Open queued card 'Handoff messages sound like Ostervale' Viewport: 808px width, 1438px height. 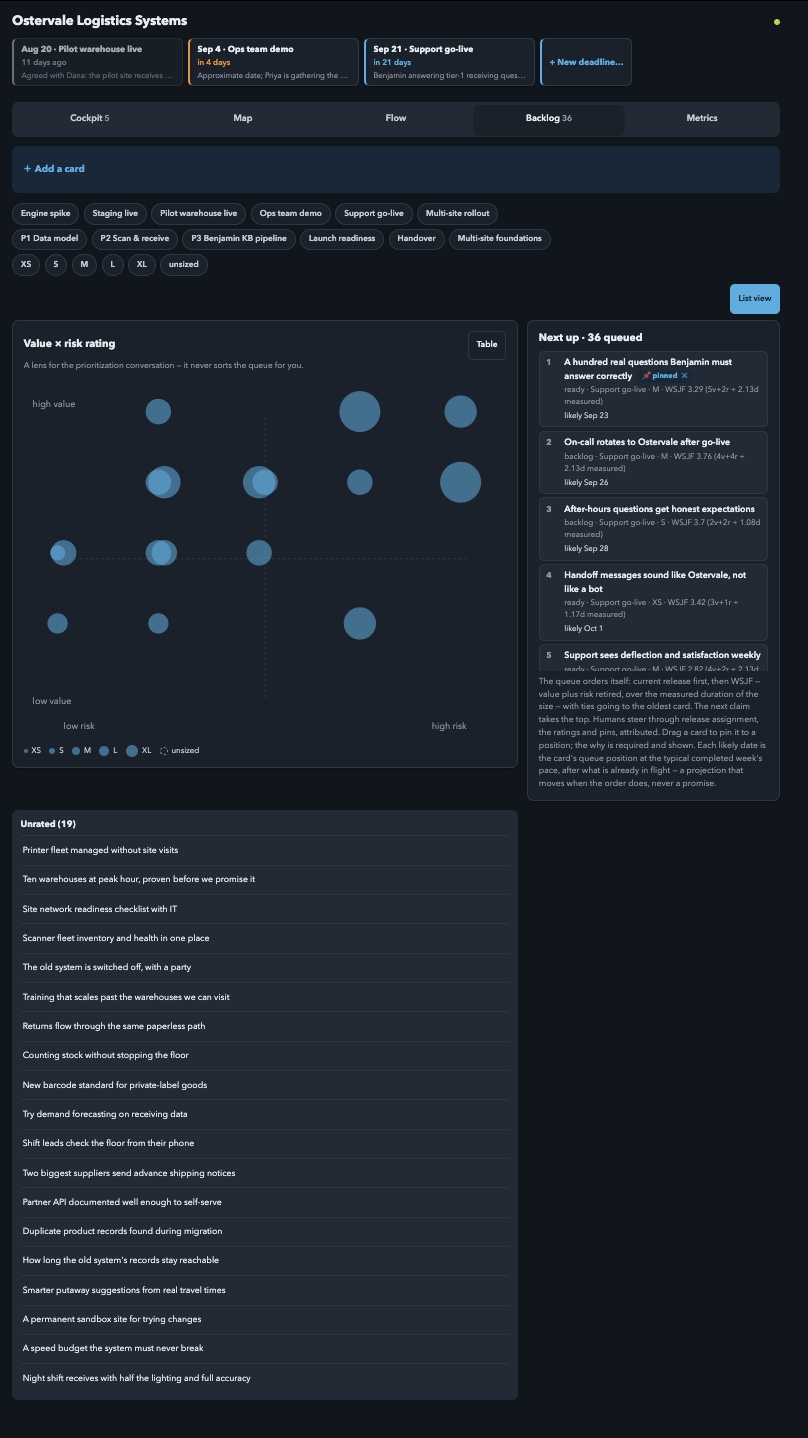pos(653,602)
